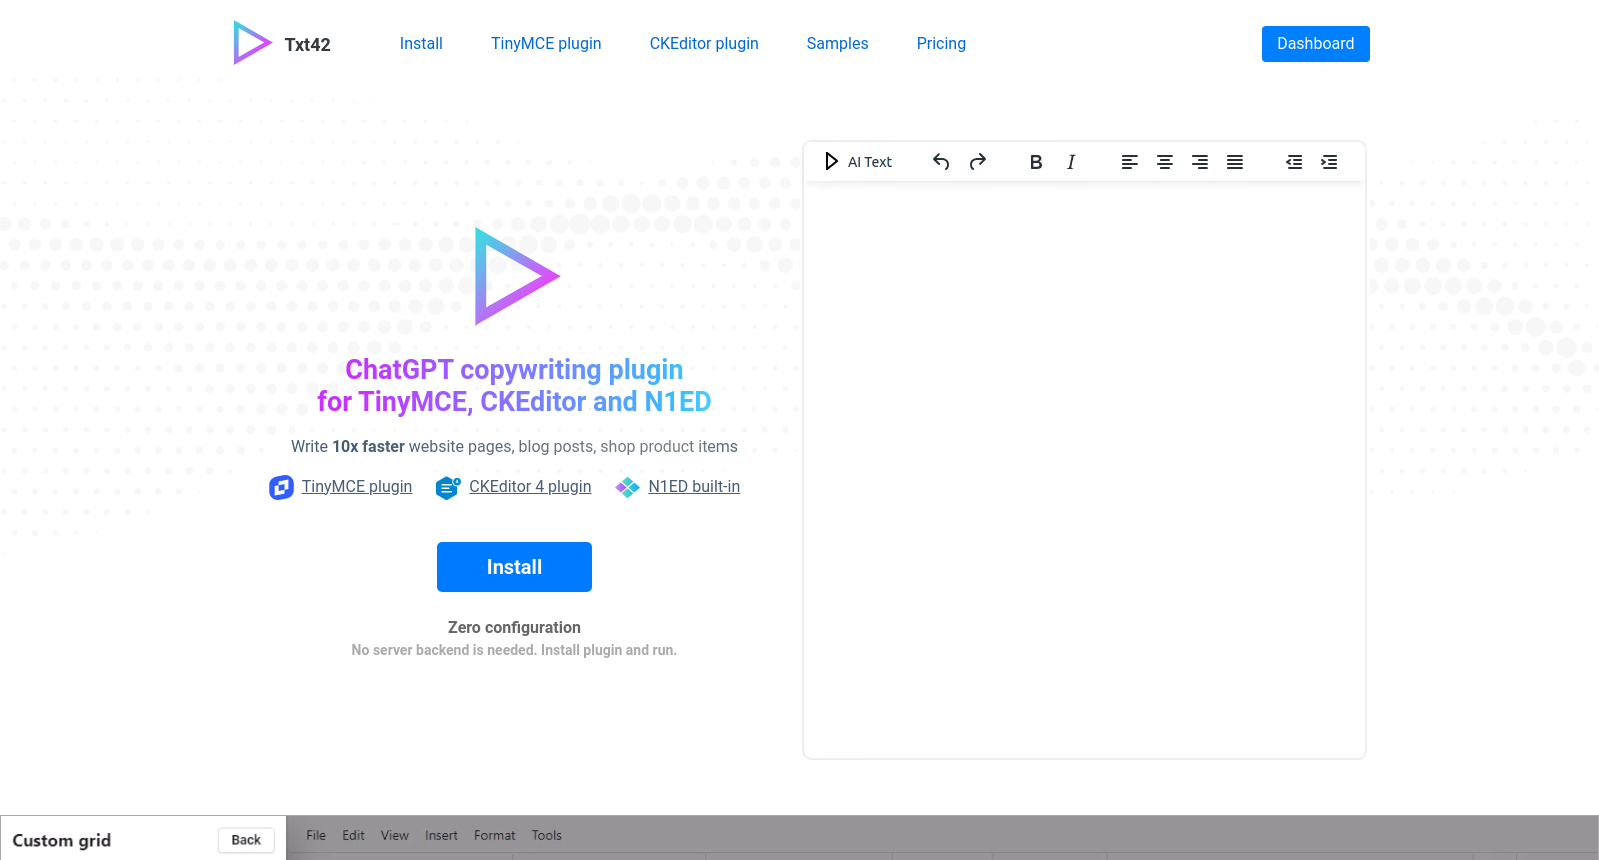Click the TinyMCE plugin logo icon

[x=281, y=487]
